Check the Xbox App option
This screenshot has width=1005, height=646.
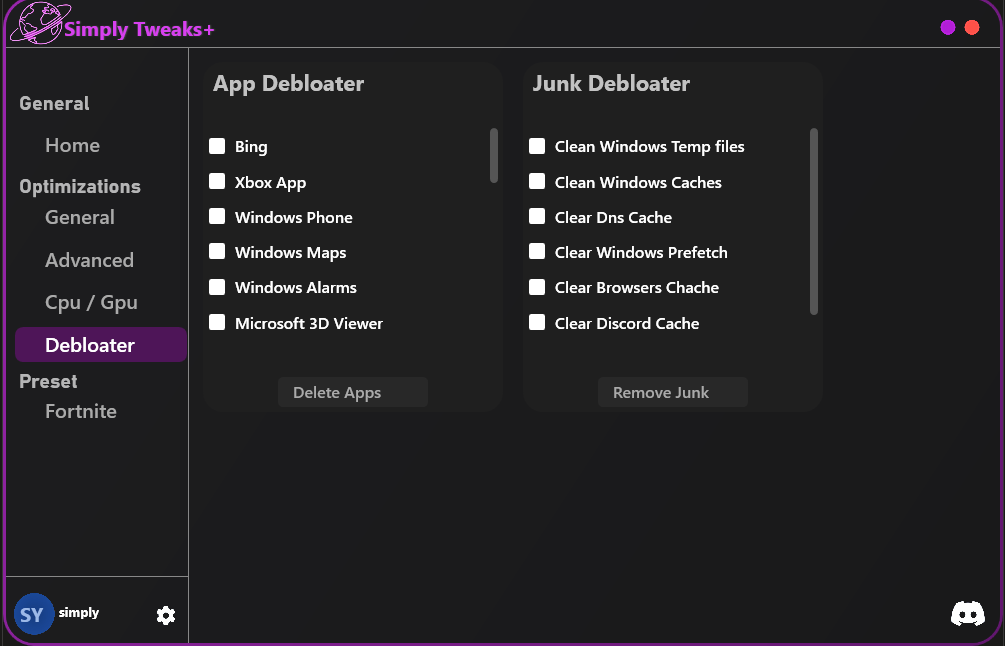click(217, 182)
